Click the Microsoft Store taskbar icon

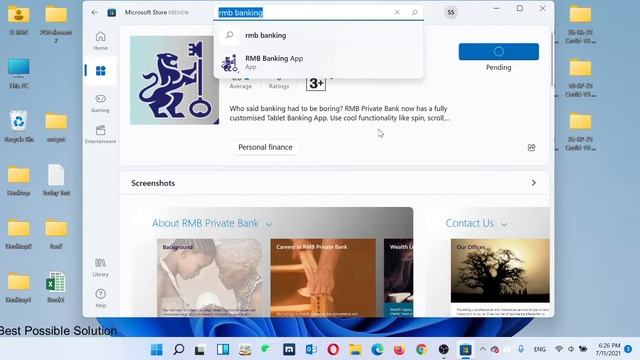[x=465, y=349]
